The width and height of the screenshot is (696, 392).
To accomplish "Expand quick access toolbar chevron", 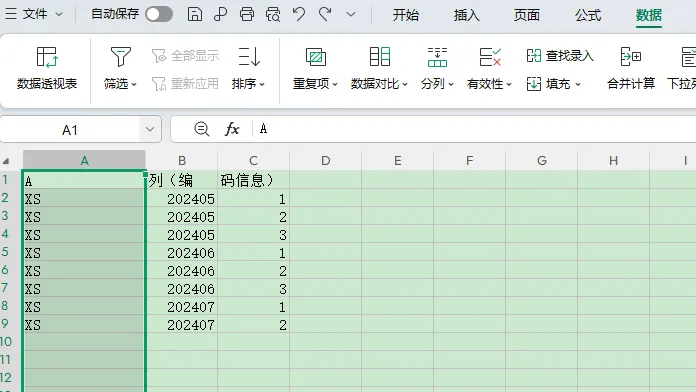I will pos(351,15).
